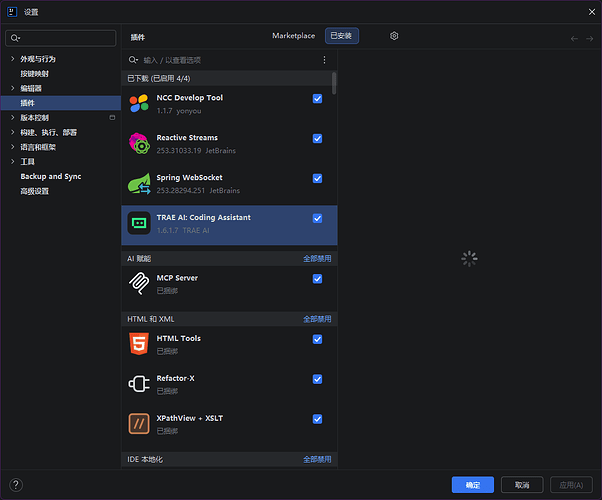Select the NCC Develop Tool name text
The height and width of the screenshot is (500, 602).
[190, 98]
